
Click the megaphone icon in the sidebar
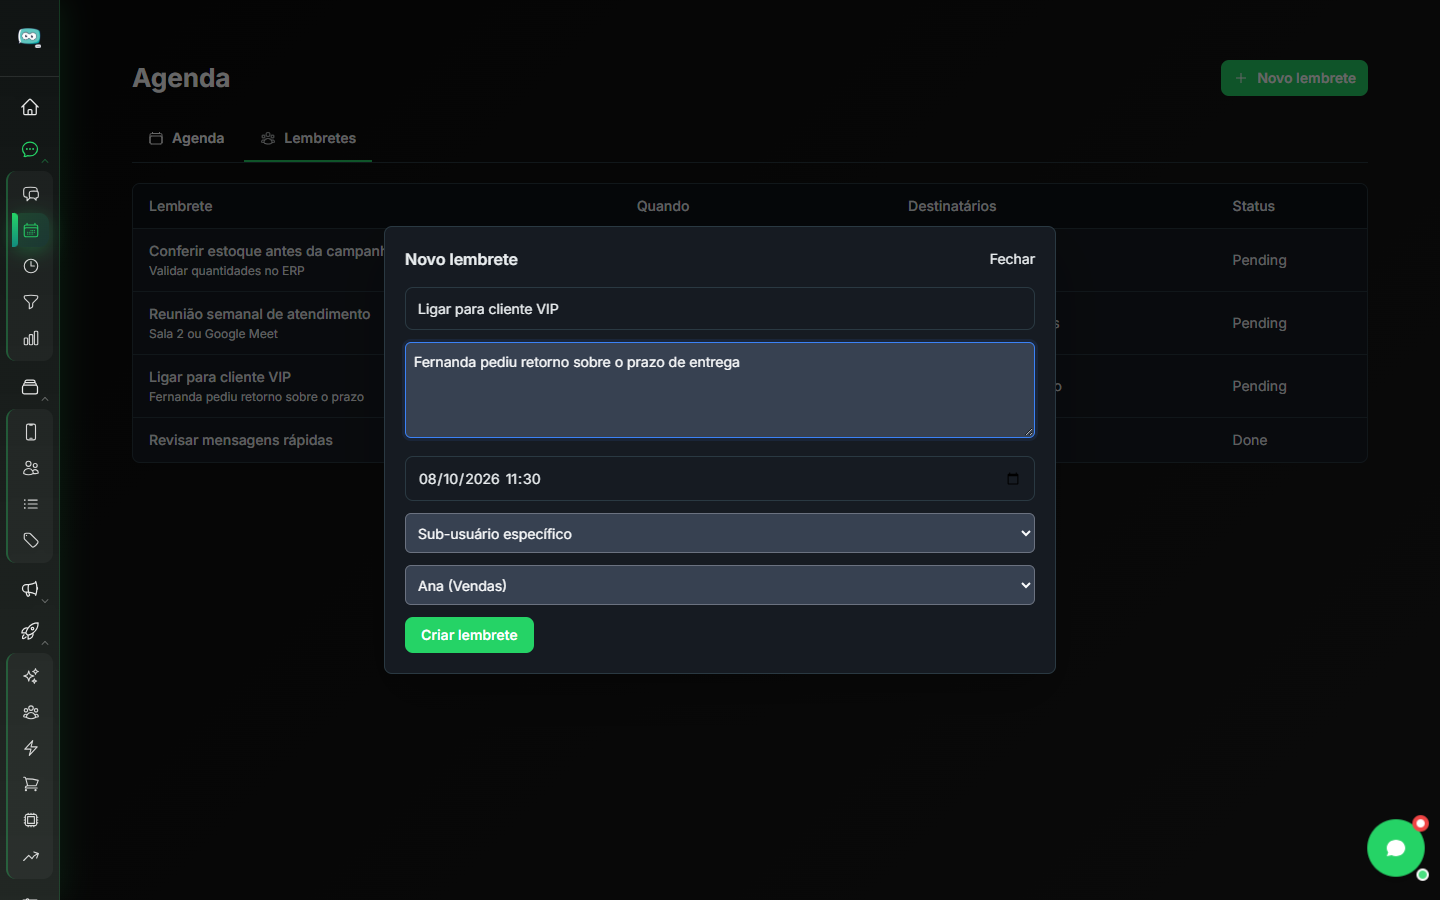(30, 589)
